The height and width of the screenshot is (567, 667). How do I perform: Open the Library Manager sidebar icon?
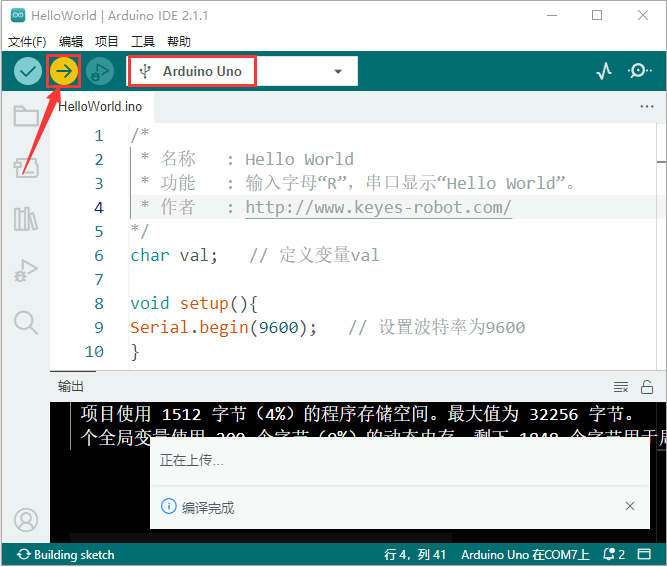[x=26, y=219]
